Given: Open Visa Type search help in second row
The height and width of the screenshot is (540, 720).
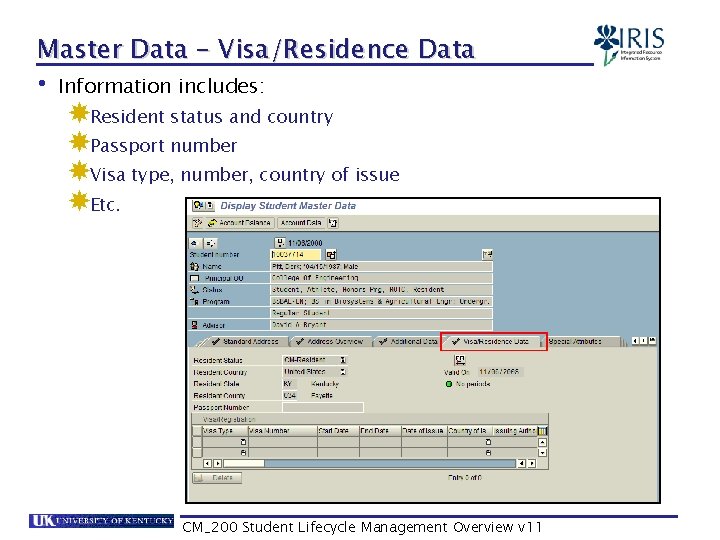Looking at the screenshot, I should [243, 453].
